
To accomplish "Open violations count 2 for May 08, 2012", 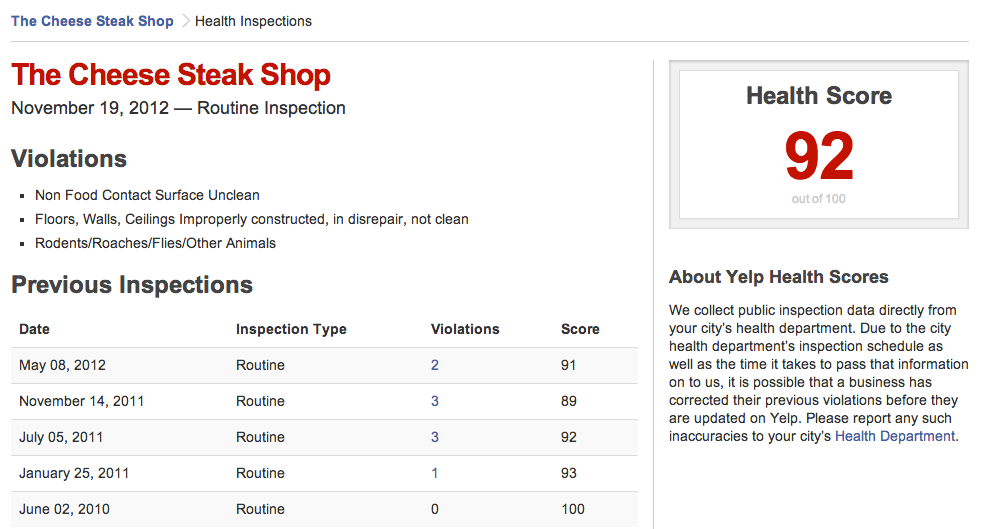I will 435,365.
